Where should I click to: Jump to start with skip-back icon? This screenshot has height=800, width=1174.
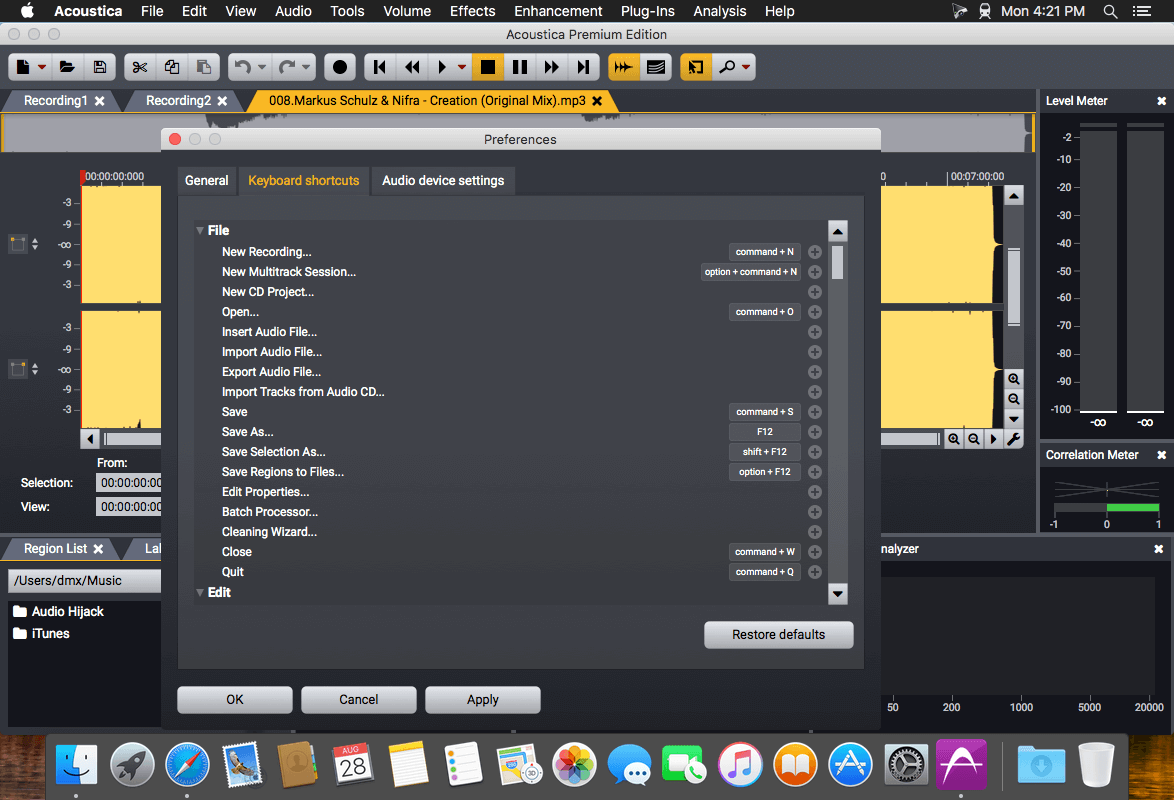tap(380, 67)
